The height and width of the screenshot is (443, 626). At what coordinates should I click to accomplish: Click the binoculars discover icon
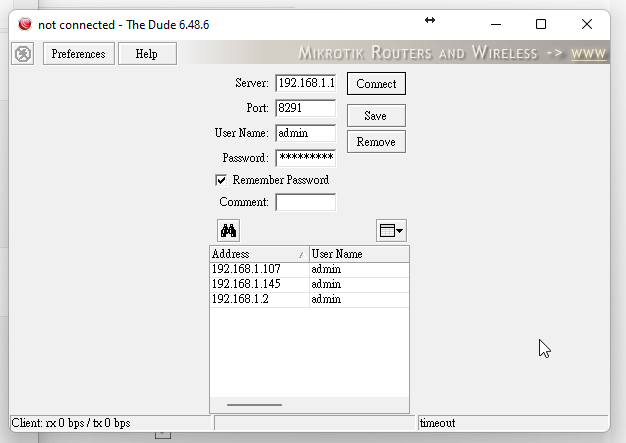click(228, 230)
